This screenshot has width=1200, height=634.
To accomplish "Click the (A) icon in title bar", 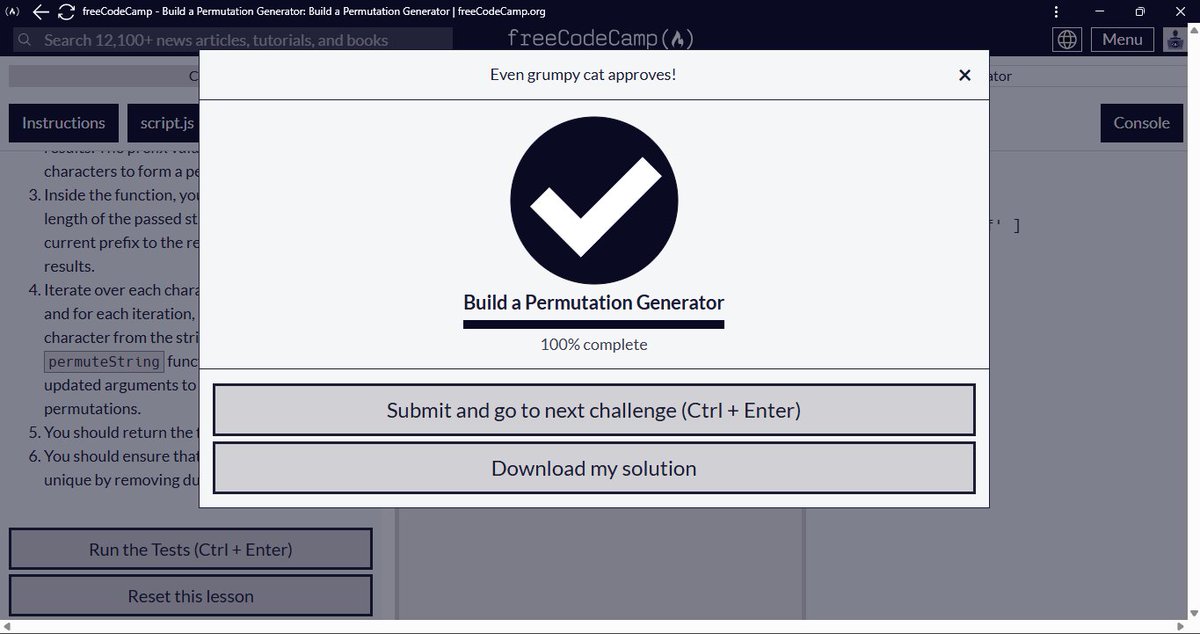I will pyautogui.click(x=12, y=11).
